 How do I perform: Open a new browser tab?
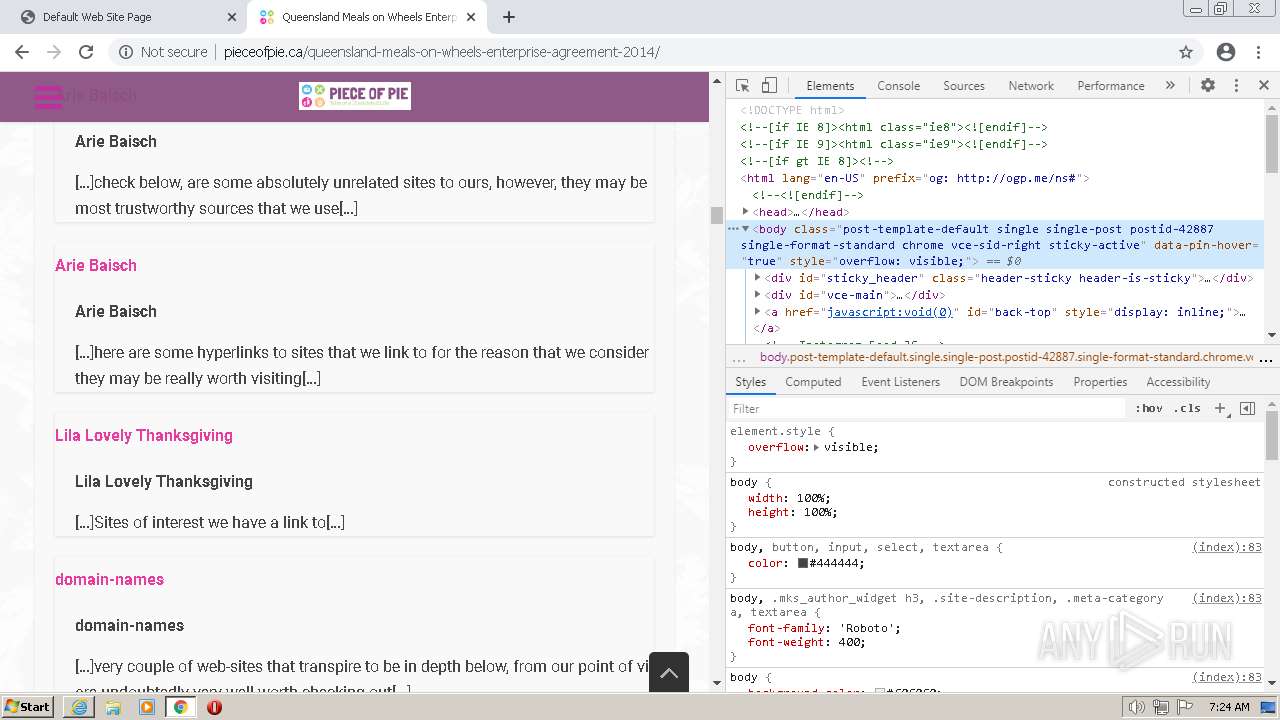point(509,17)
